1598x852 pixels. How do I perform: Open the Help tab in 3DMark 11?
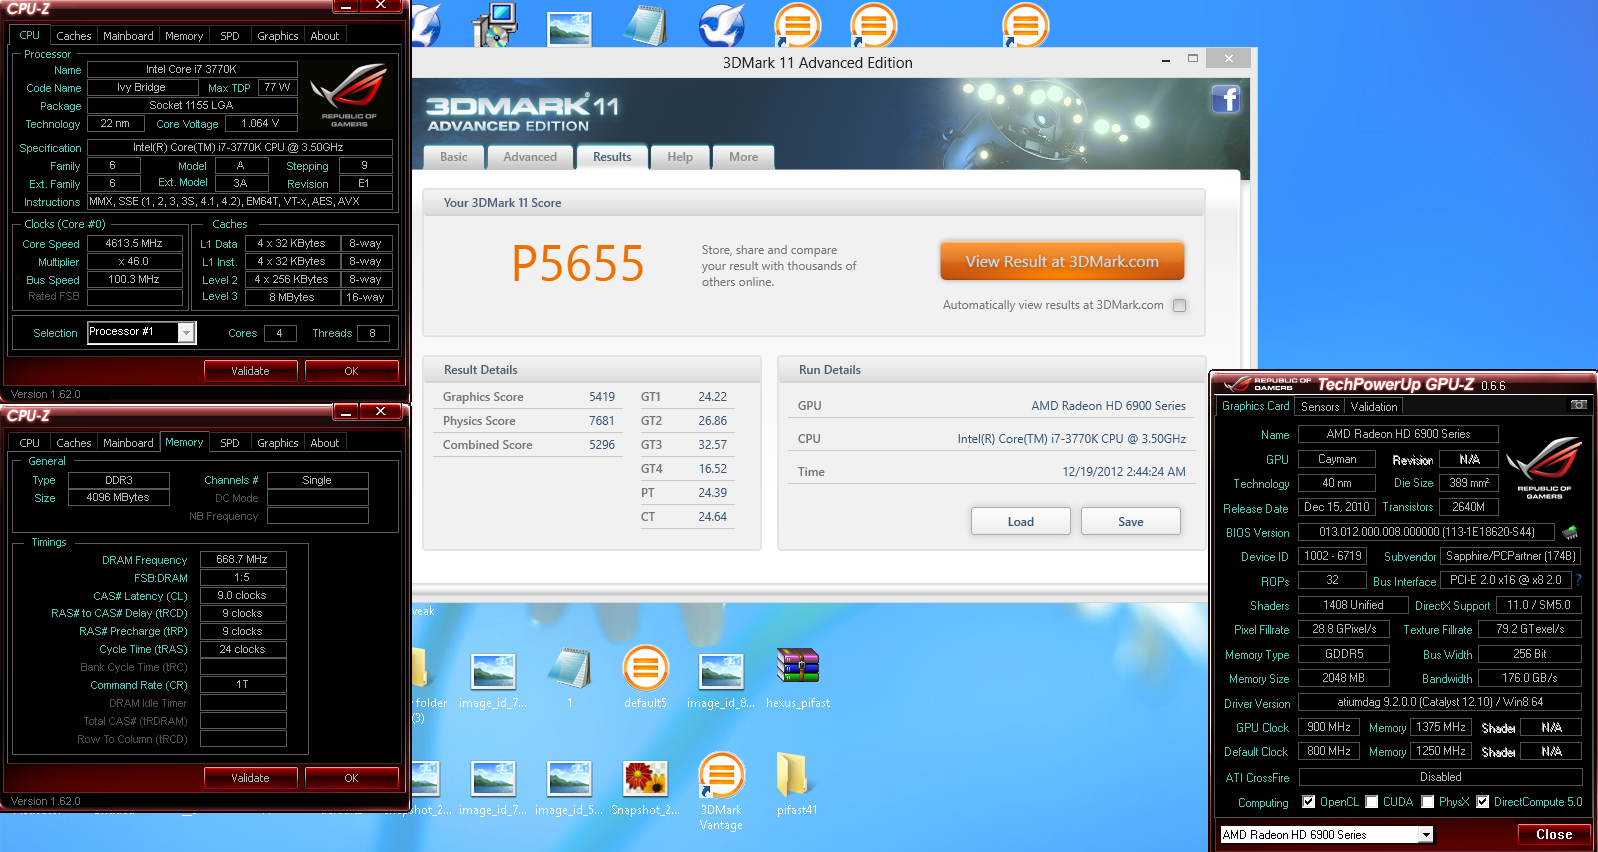(680, 157)
